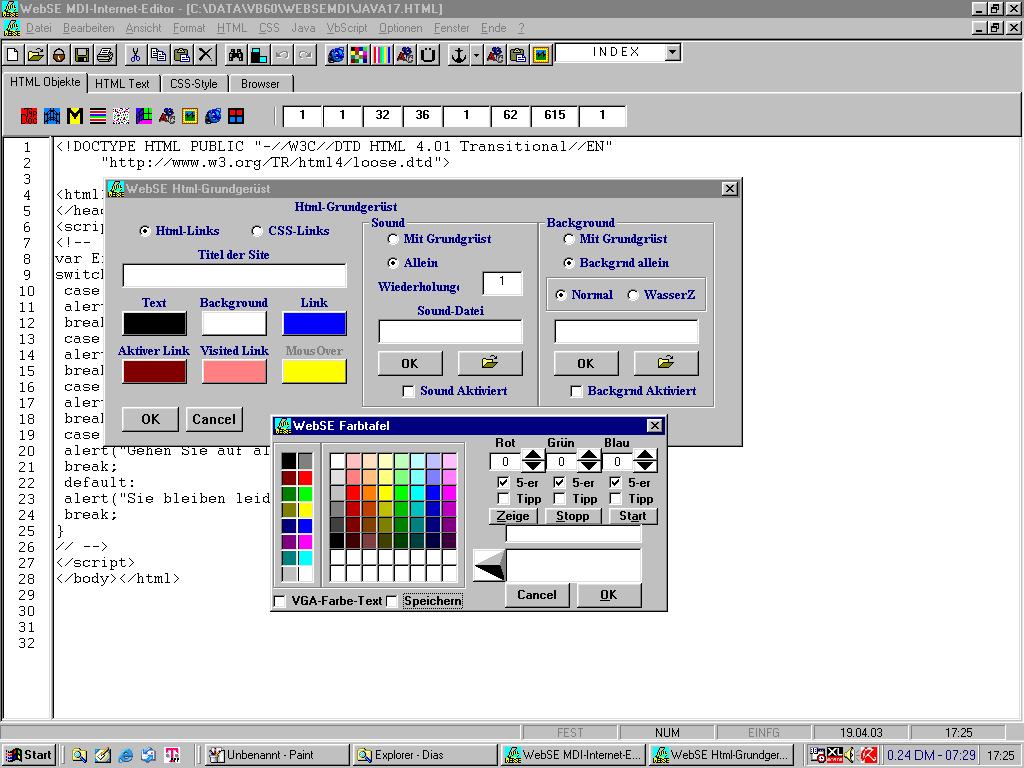This screenshot has height=768, width=1024.
Task: Click the Titel der Site input field
Action: [x=234, y=276]
